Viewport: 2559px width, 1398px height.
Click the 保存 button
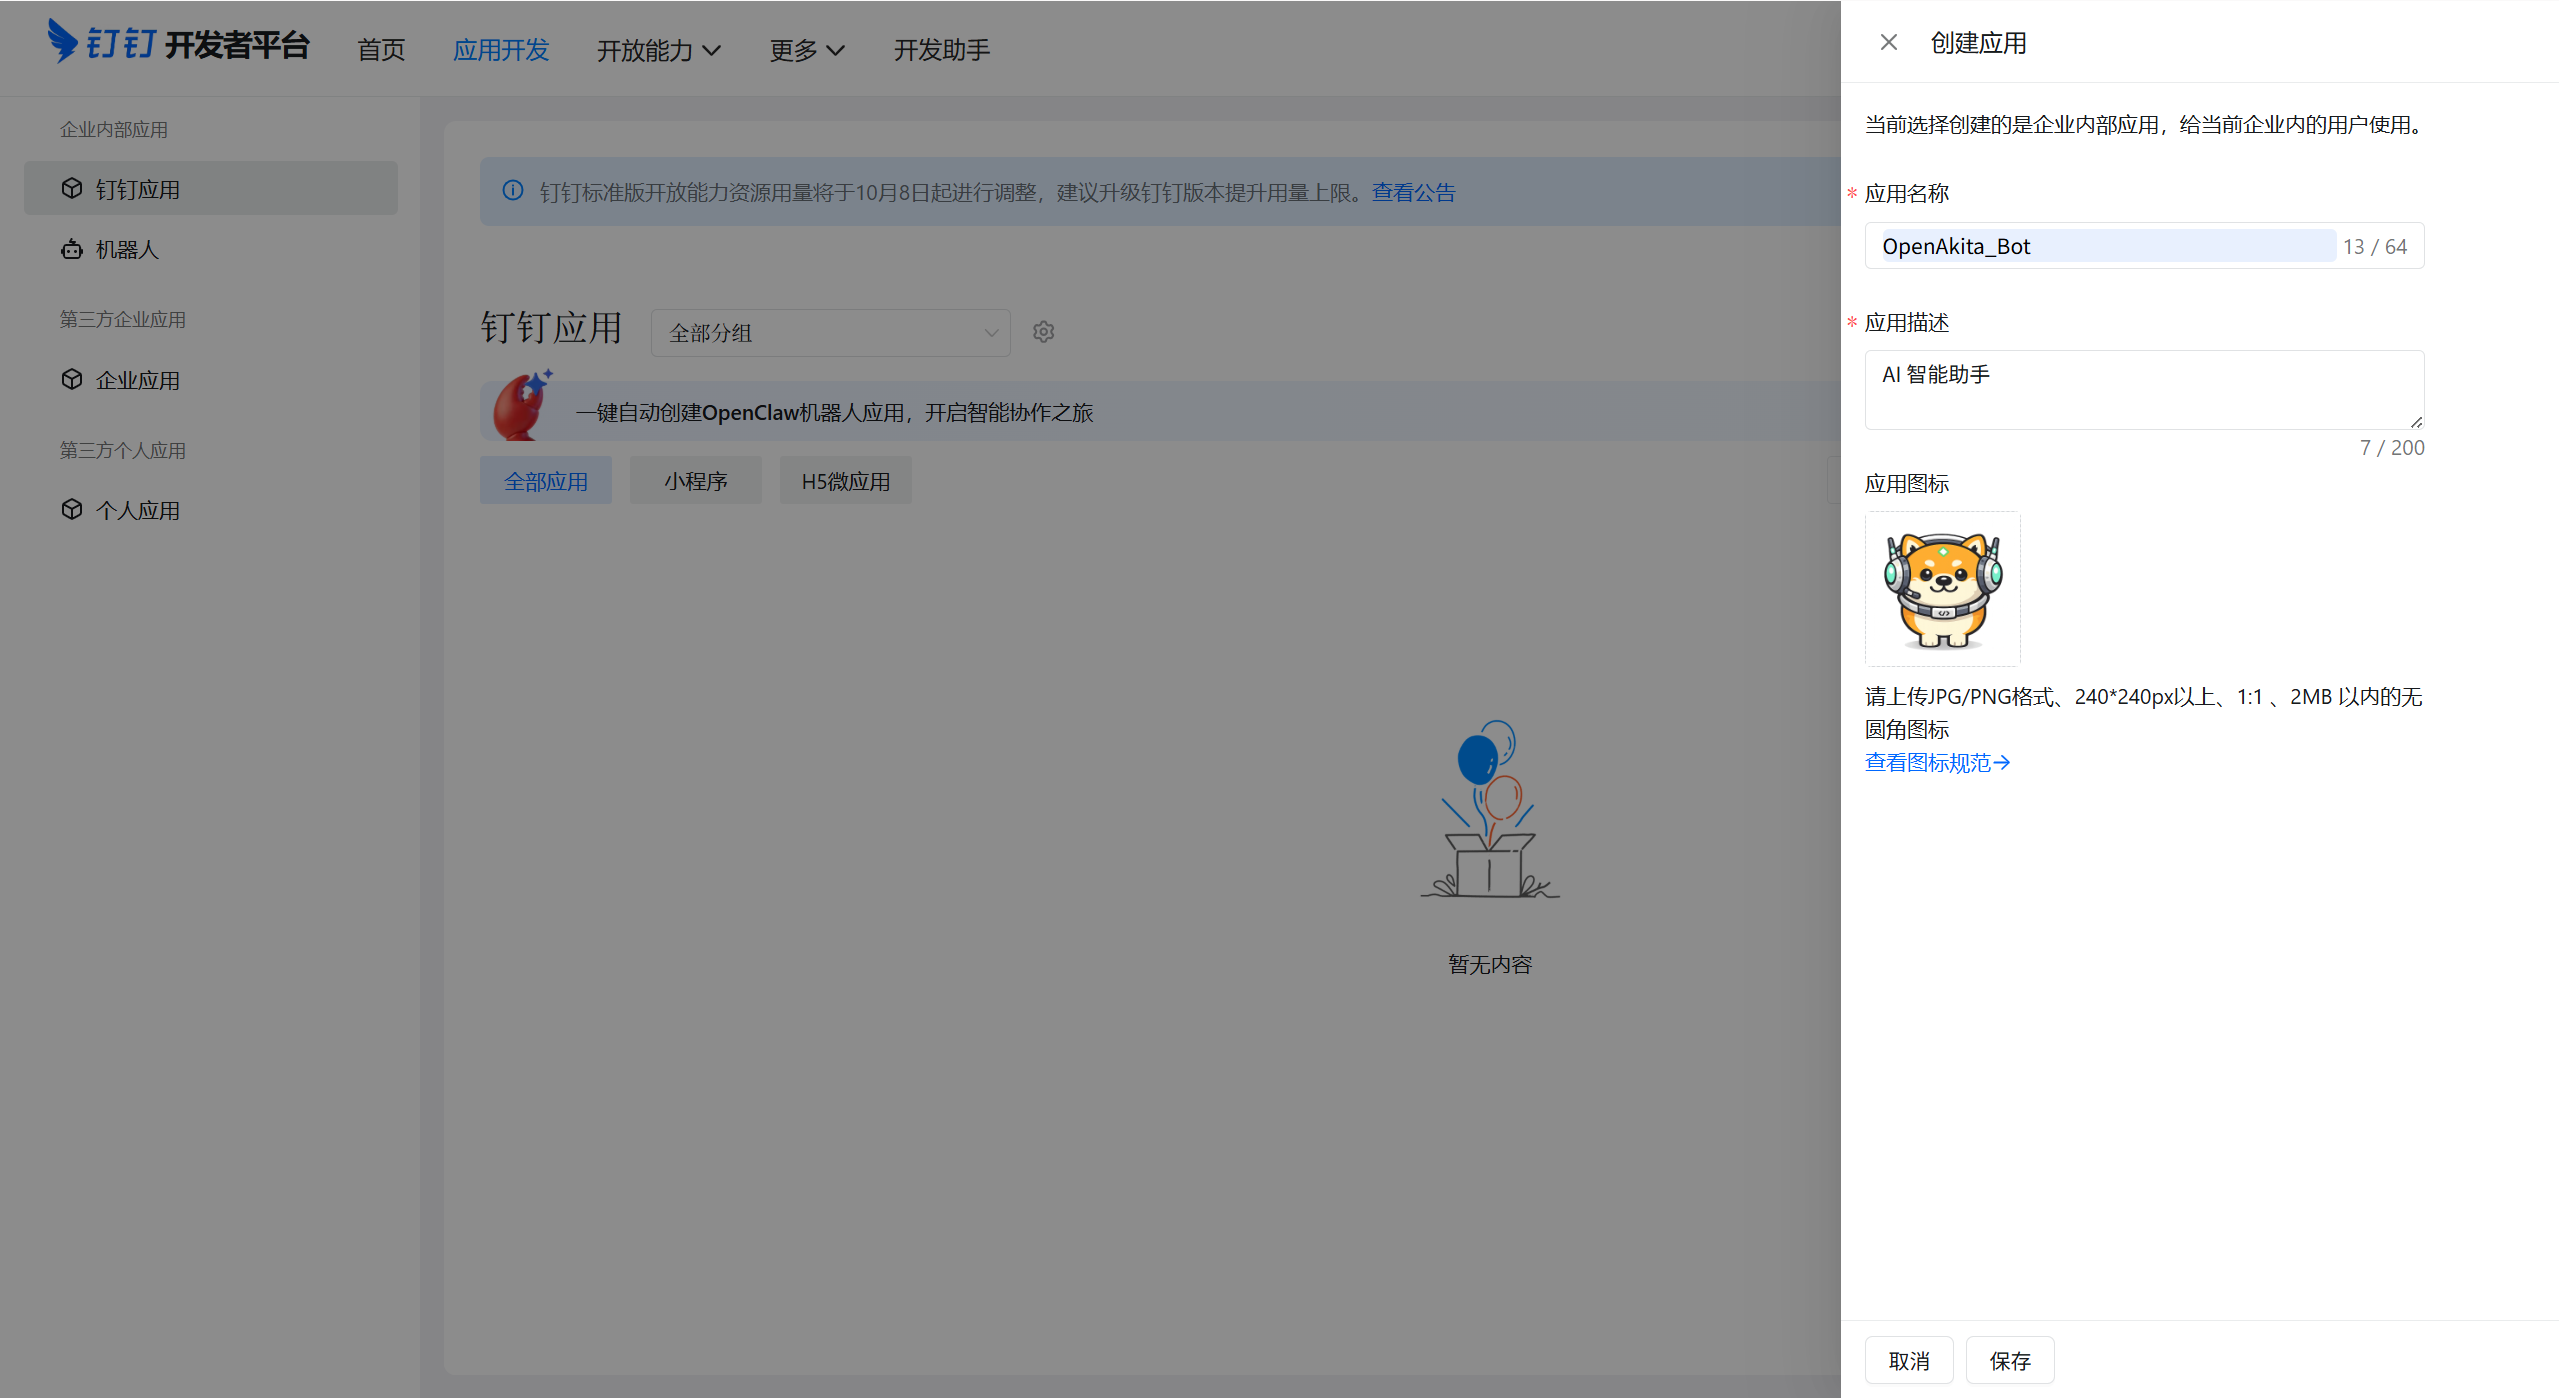2010,1360
